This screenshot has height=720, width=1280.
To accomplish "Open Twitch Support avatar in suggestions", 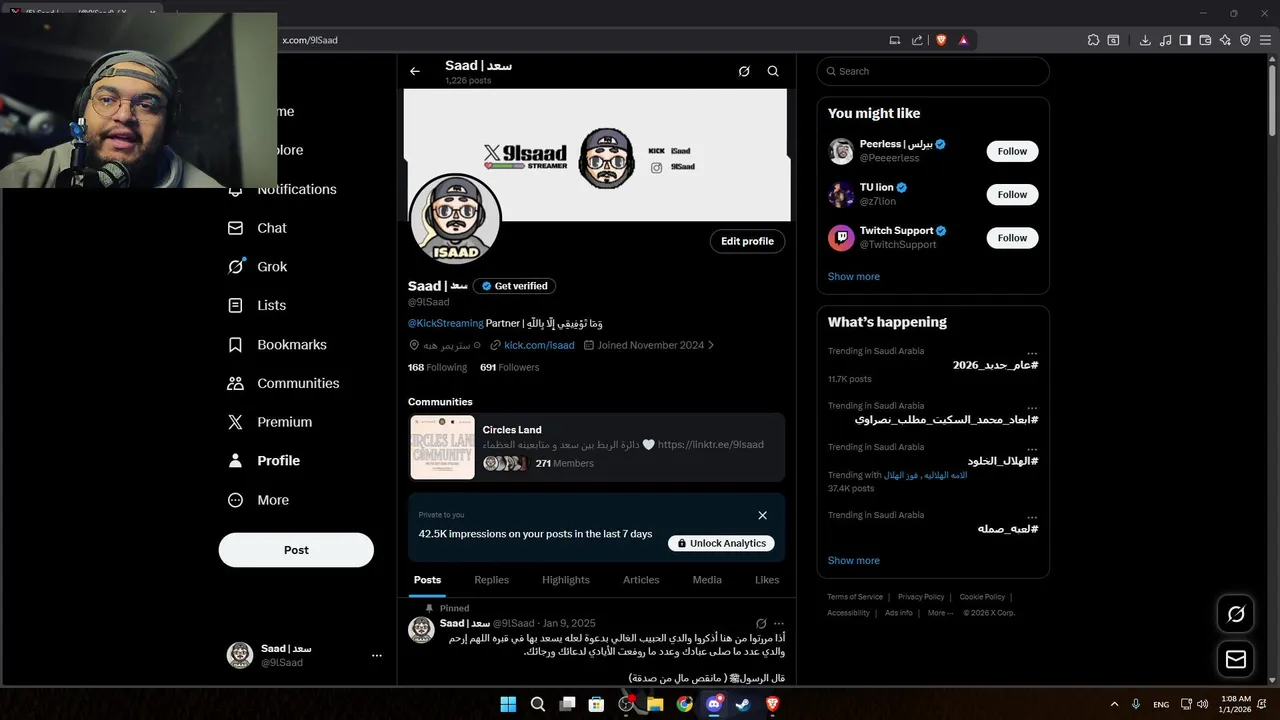I will [x=841, y=237].
